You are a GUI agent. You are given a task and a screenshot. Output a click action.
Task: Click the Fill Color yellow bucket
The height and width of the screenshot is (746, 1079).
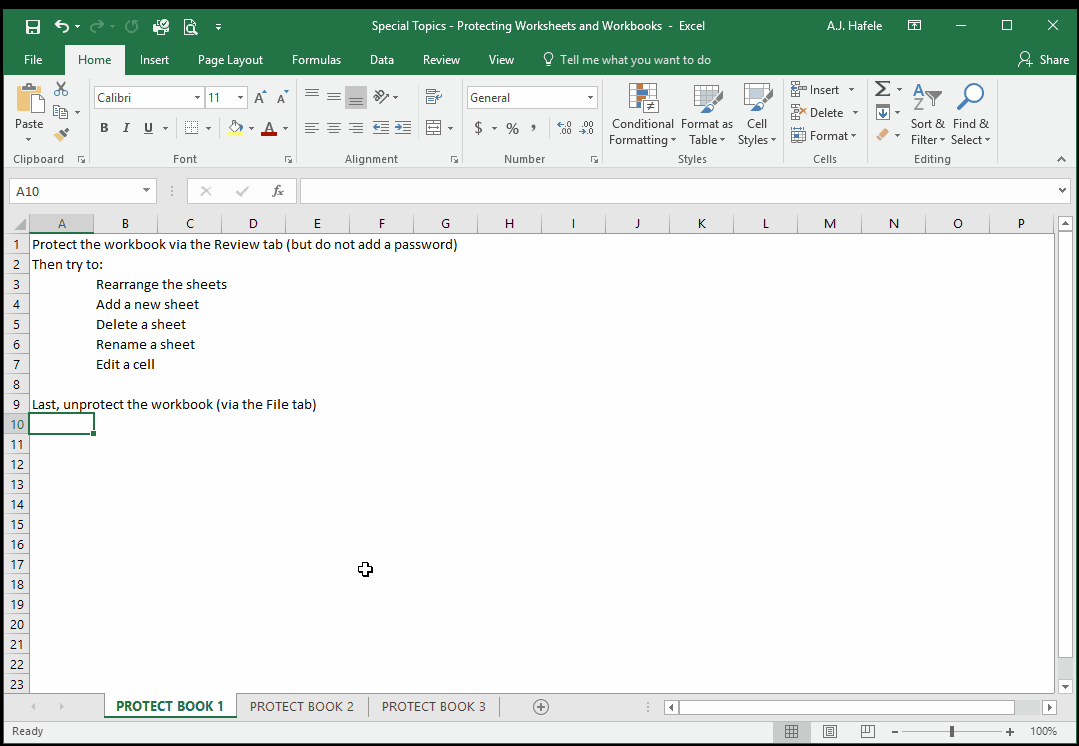pos(235,128)
